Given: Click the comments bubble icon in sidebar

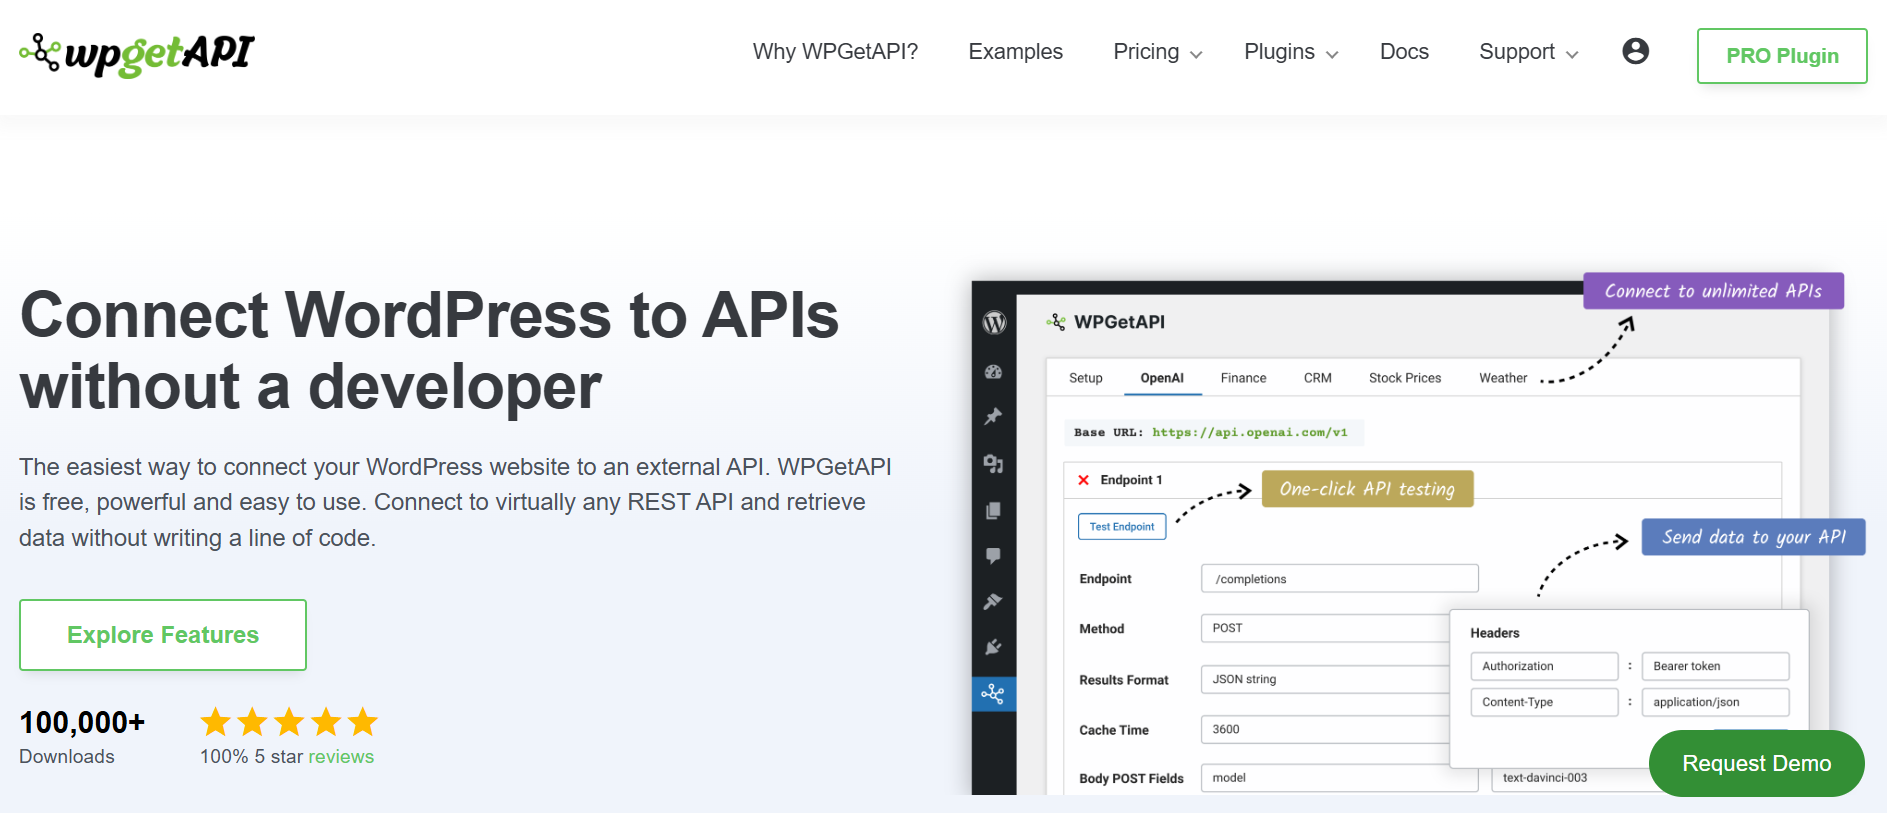Looking at the screenshot, I should pos(993,556).
